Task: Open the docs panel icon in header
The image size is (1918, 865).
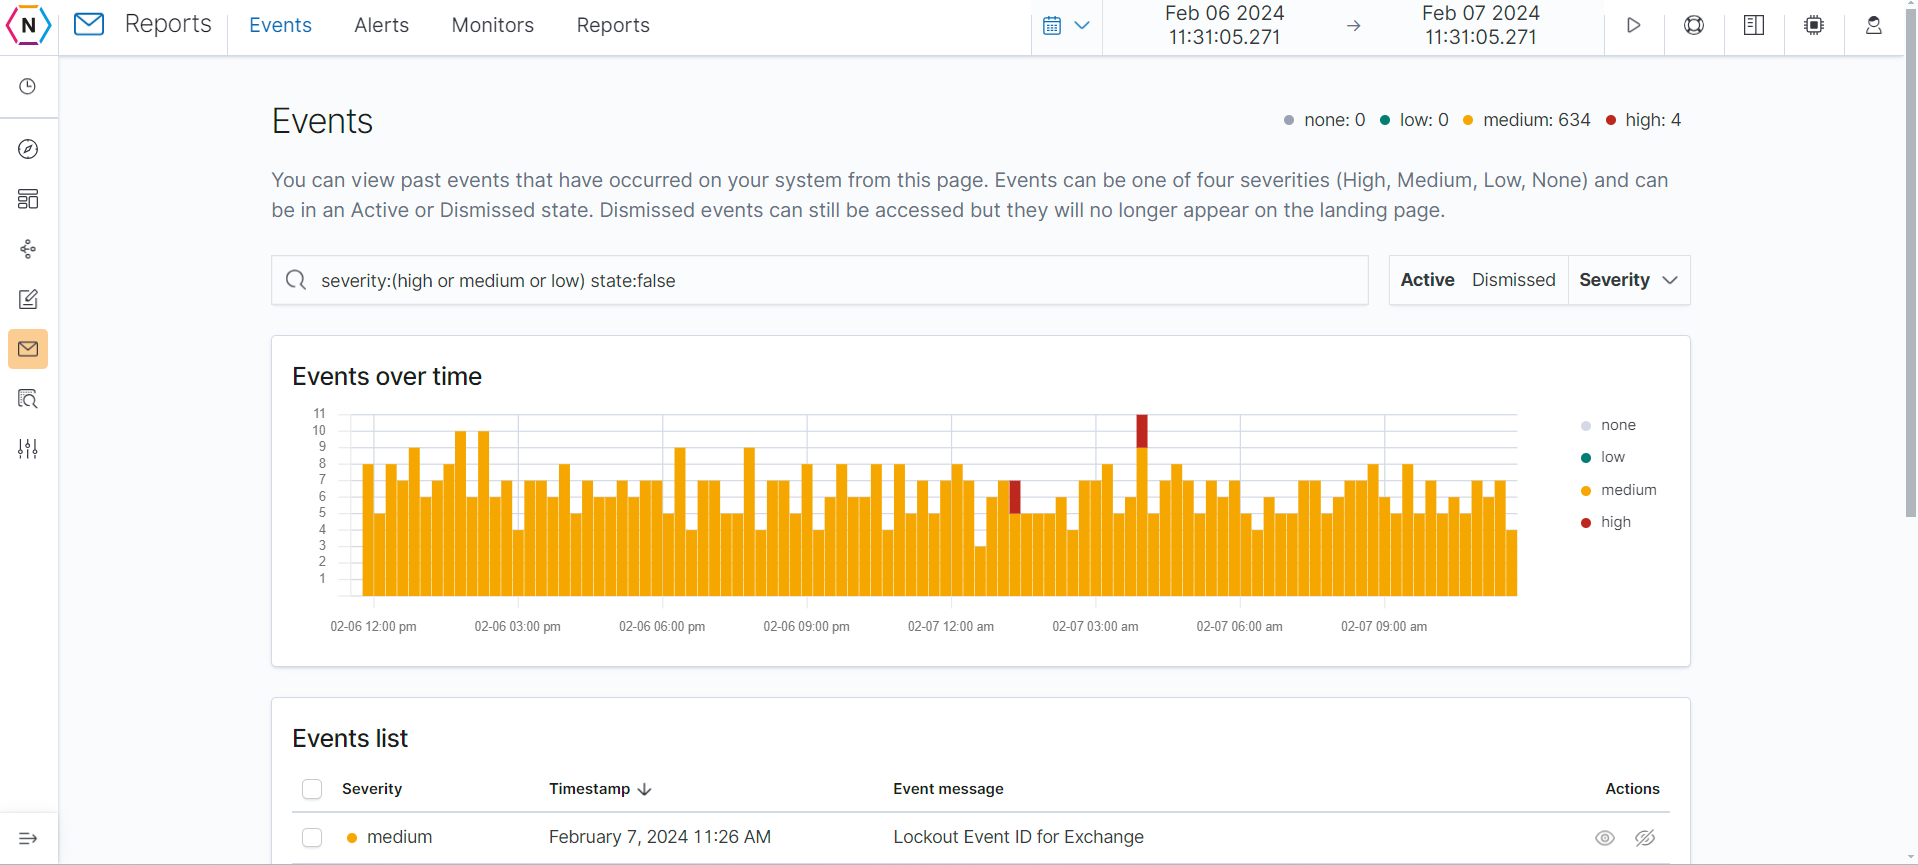Action: click(1754, 26)
